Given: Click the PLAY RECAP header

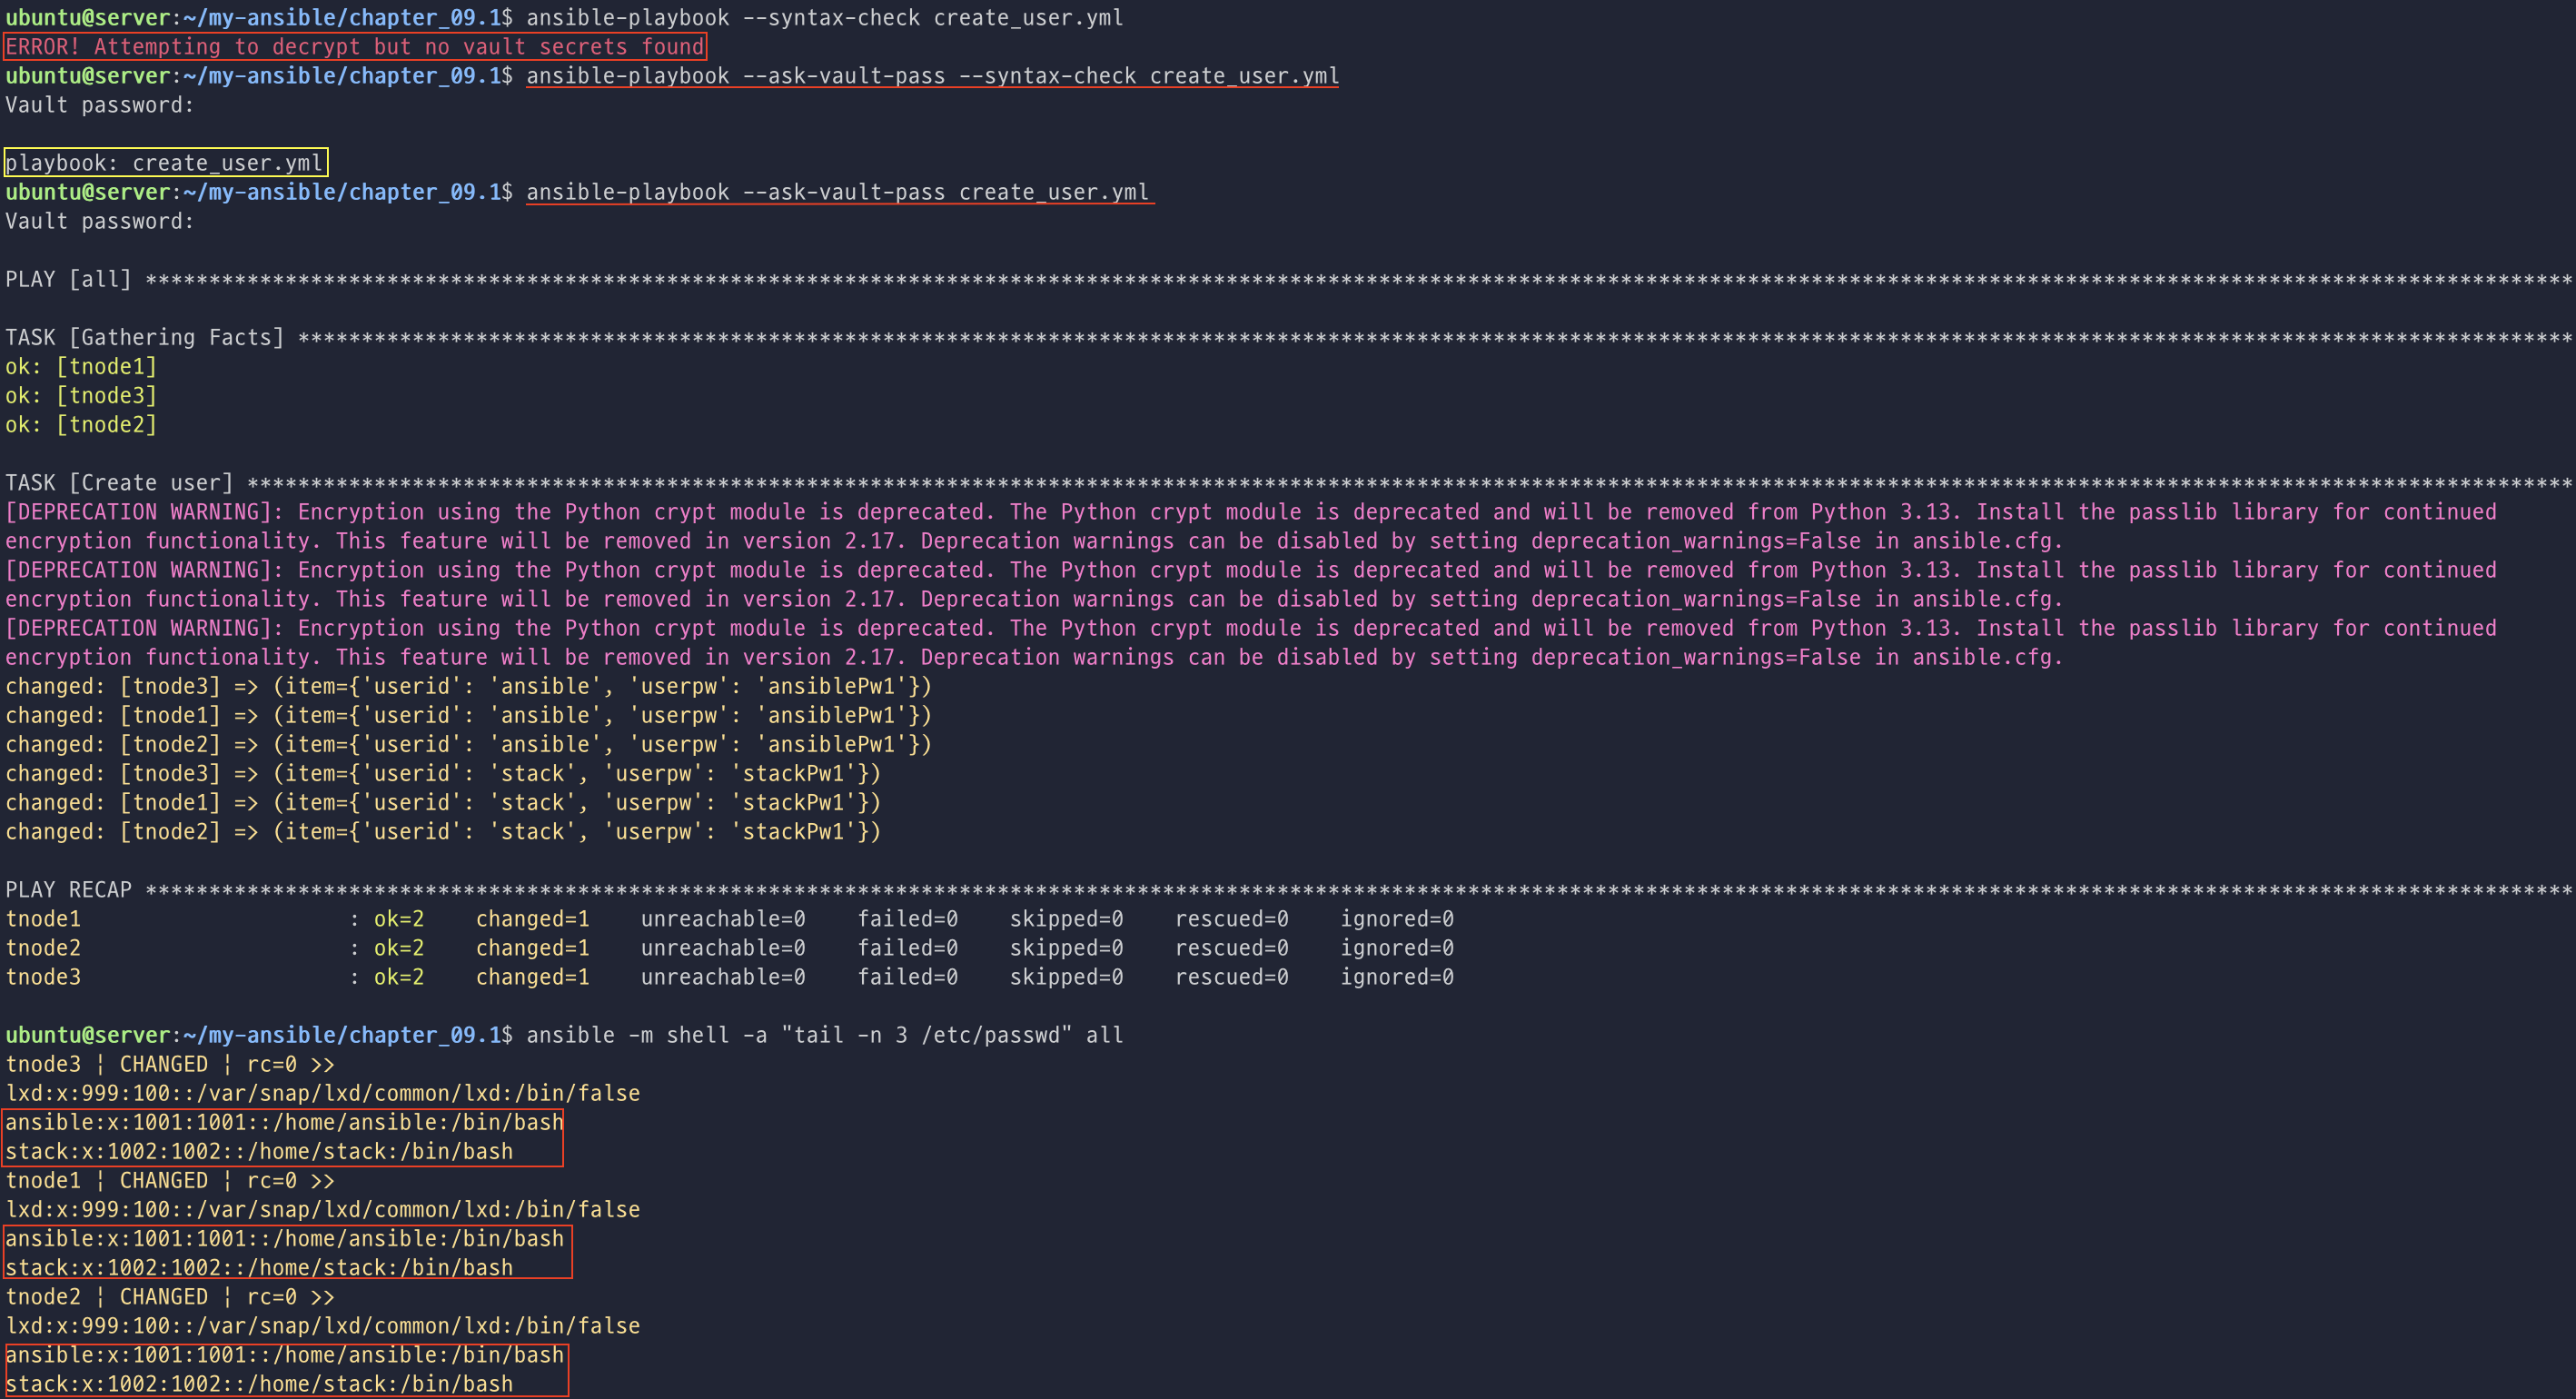Looking at the screenshot, I should pos(68,890).
